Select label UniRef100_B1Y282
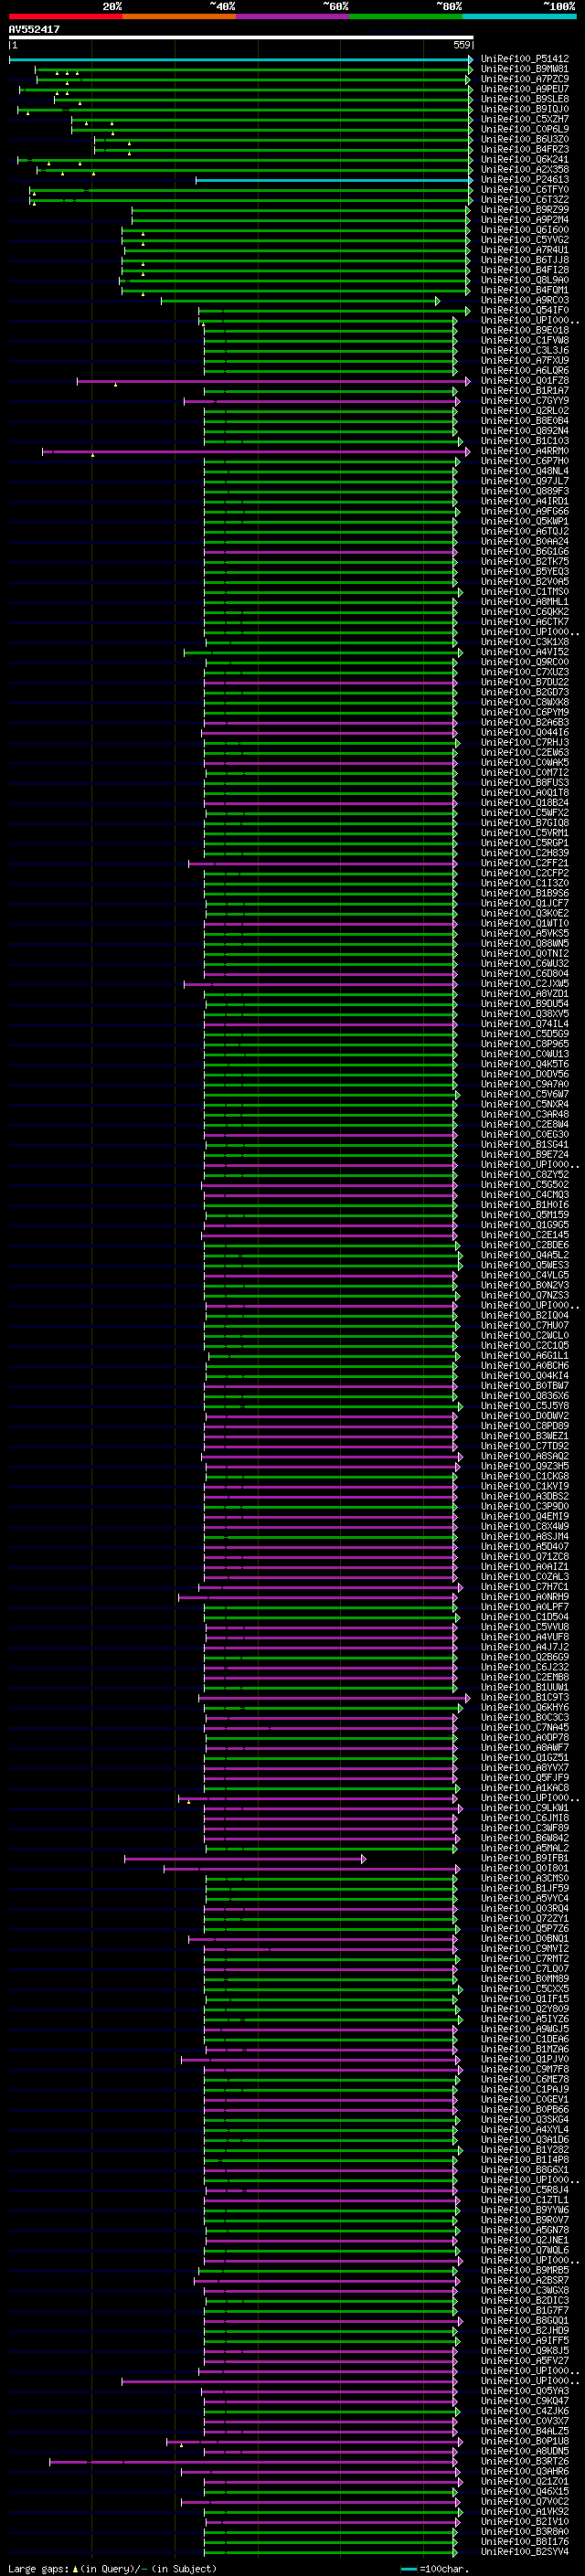Viewport: 585px width, 2576px height. tap(525, 2151)
